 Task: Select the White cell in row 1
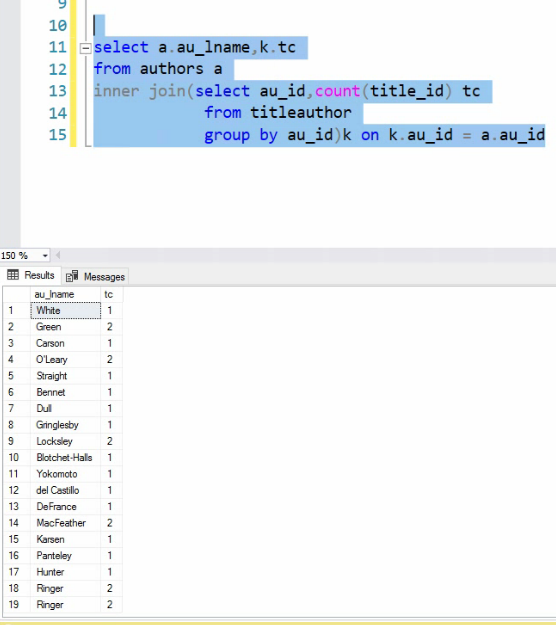[x=65, y=311]
